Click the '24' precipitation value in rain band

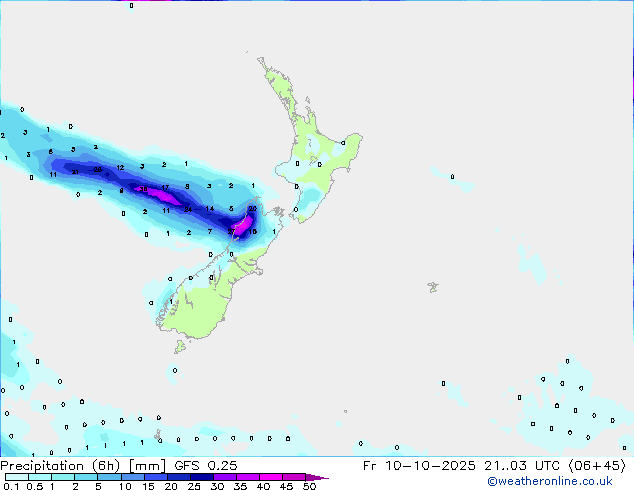pos(188,209)
